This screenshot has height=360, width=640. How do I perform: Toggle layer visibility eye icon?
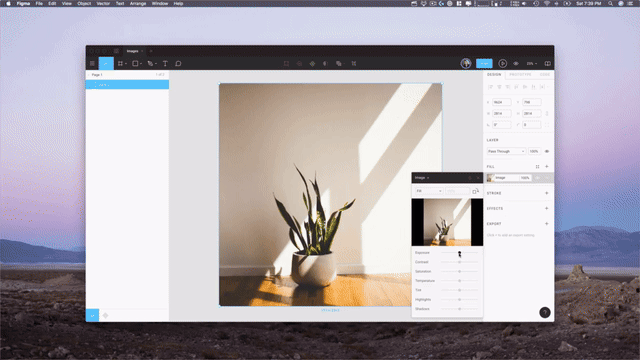[547, 151]
